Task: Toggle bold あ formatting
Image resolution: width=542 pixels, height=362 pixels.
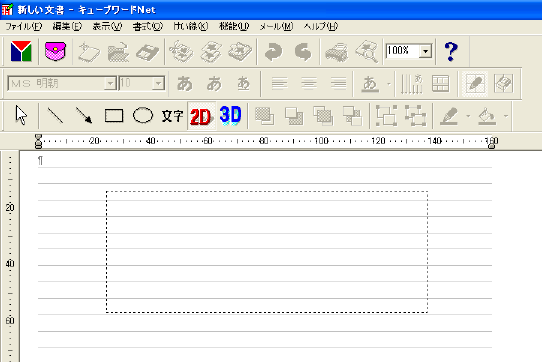Action: click(185, 84)
